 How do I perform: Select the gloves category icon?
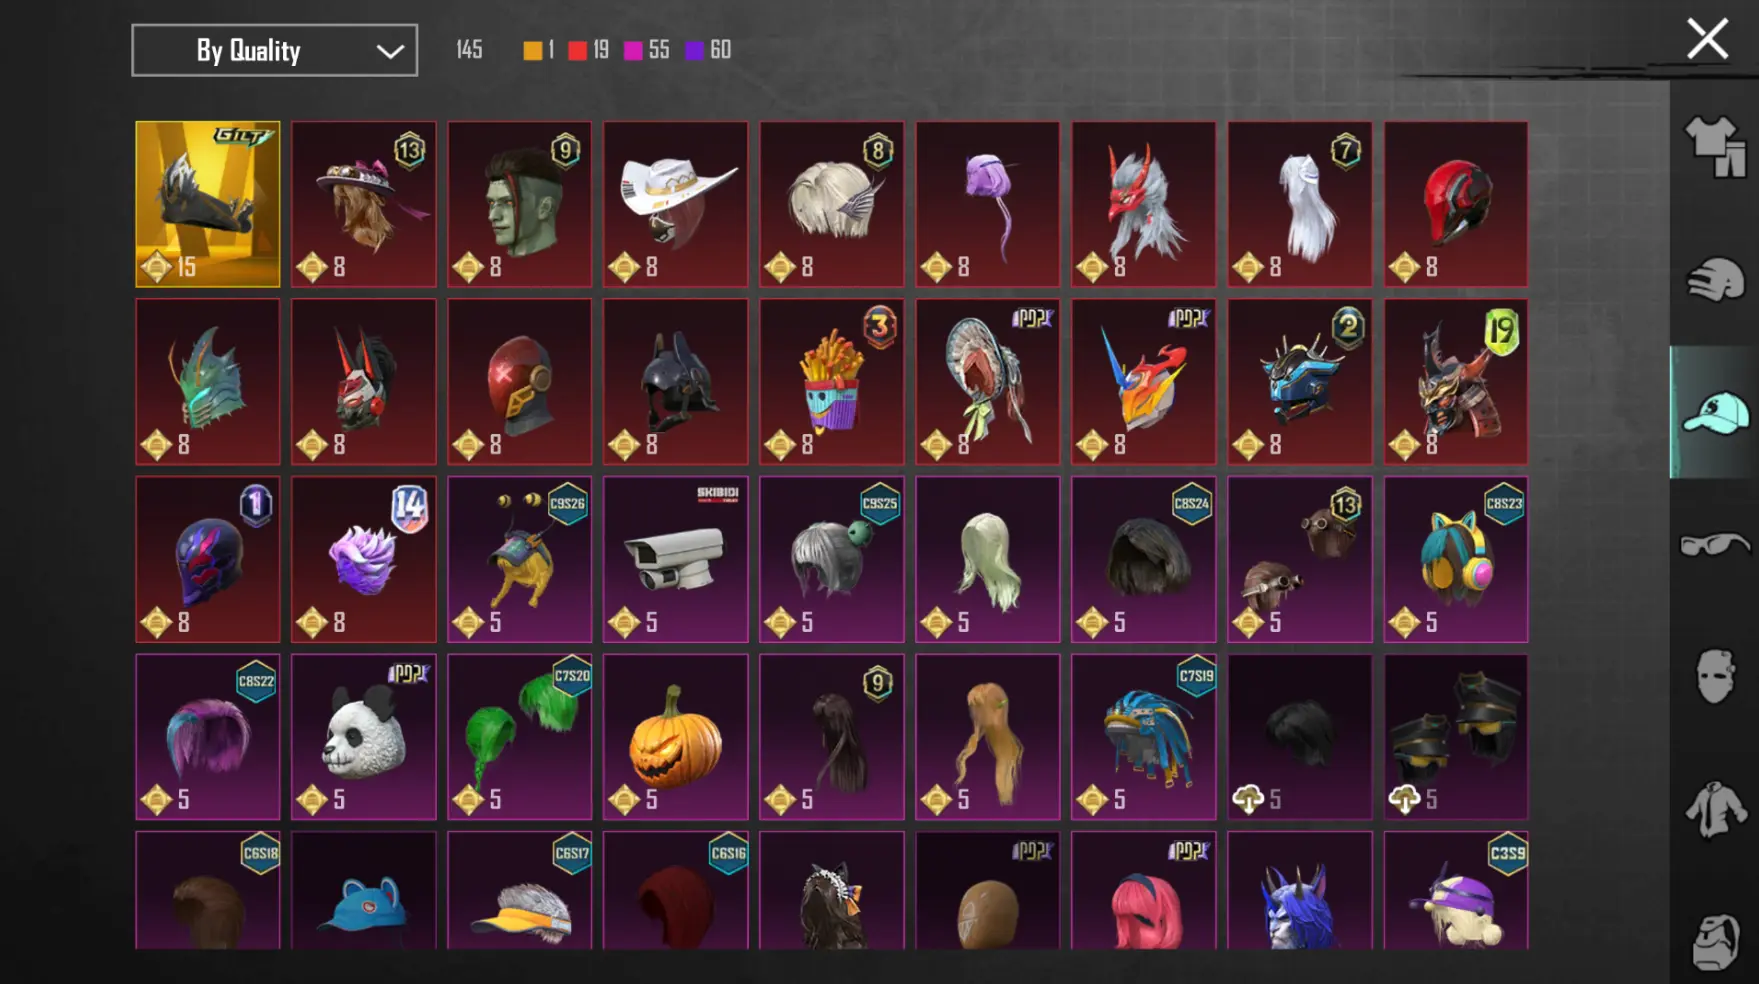coord(1715,280)
